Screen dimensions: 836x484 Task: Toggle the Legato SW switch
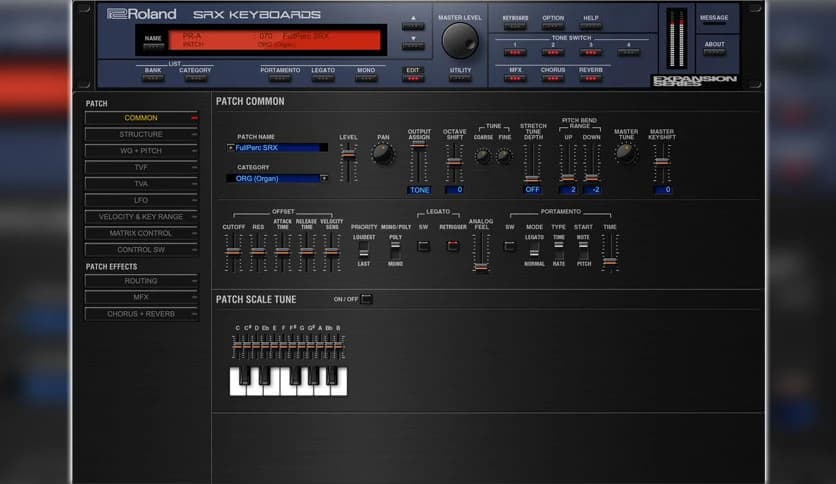pyautogui.click(x=423, y=246)
